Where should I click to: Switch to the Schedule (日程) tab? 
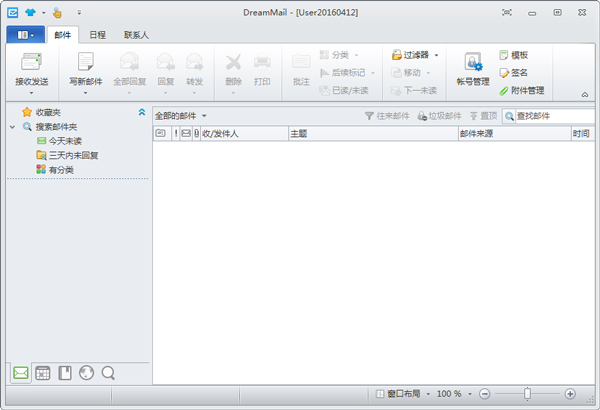(98, 35)
